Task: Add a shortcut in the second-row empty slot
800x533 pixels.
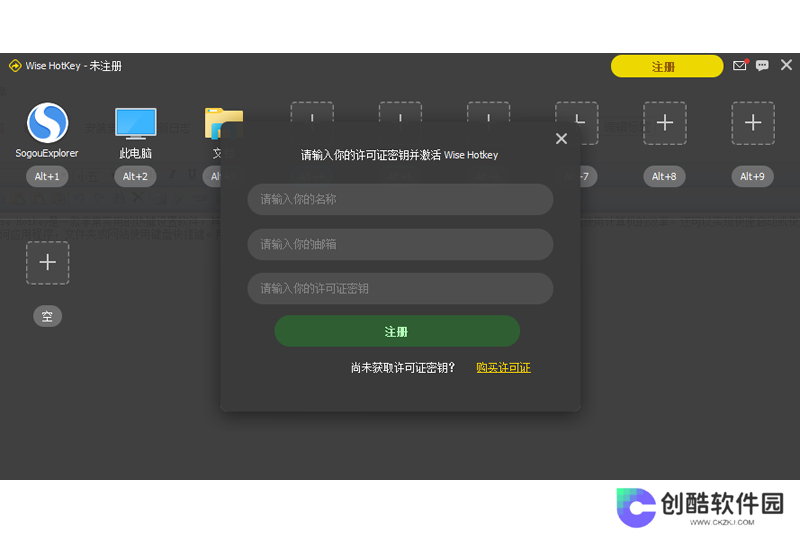Action: [47, 263]
